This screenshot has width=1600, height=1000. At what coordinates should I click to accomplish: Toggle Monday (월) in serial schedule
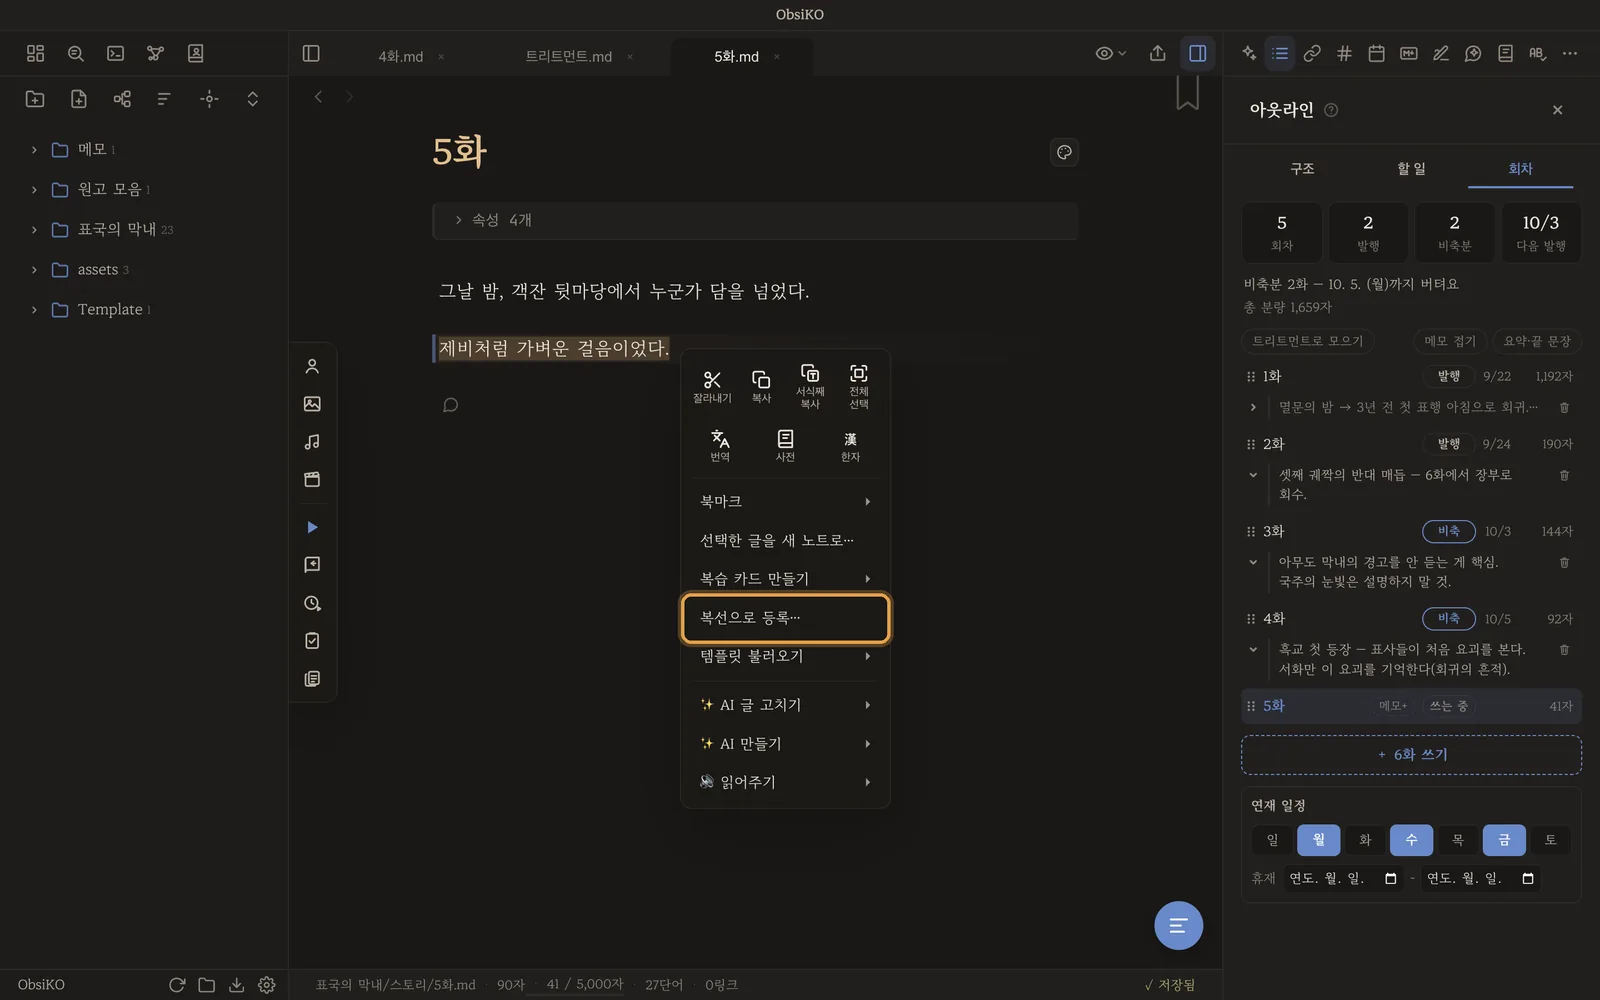pyautogui.click(x=1318, y=840)
